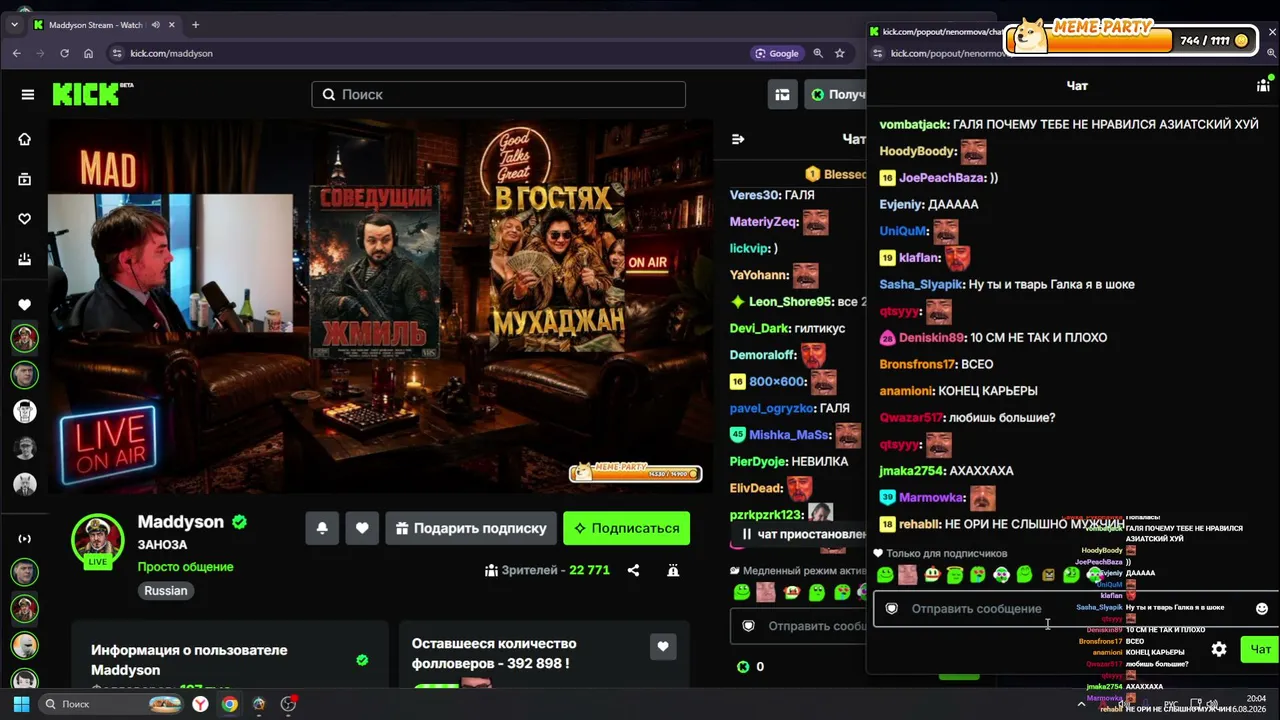Image resolution: width=1280 pixels, height=720 pixels.
Task: Bookmark the page with the star icon
Action: tap(840, 53)
